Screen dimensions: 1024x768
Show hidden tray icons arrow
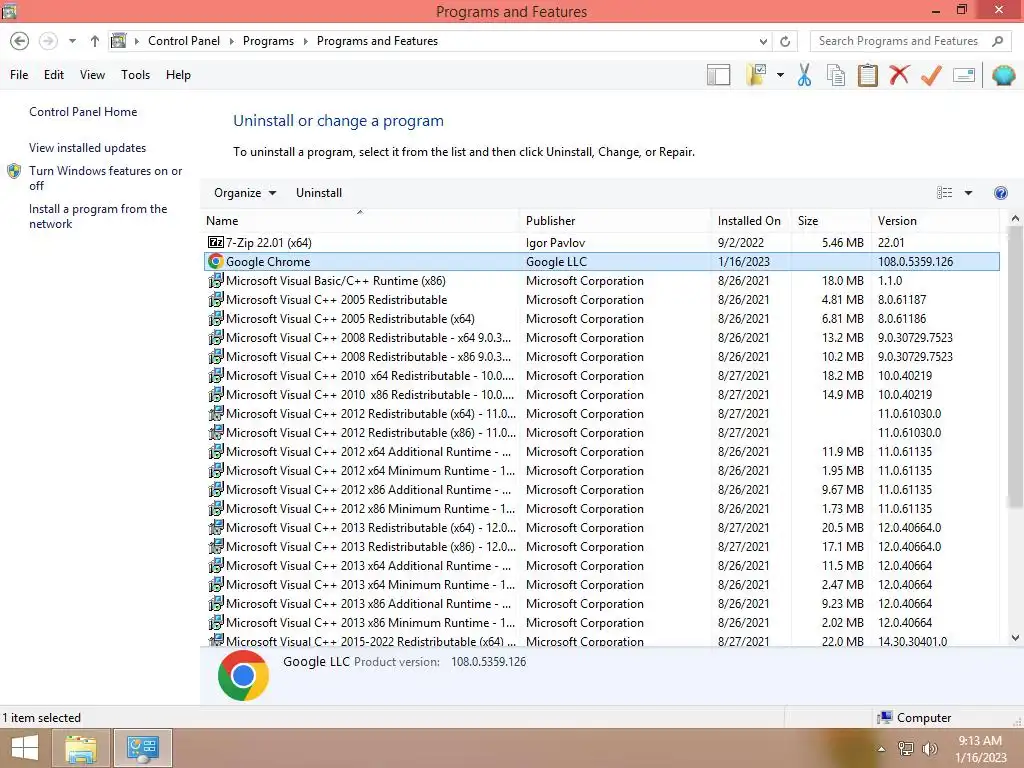tap(881, 749)
